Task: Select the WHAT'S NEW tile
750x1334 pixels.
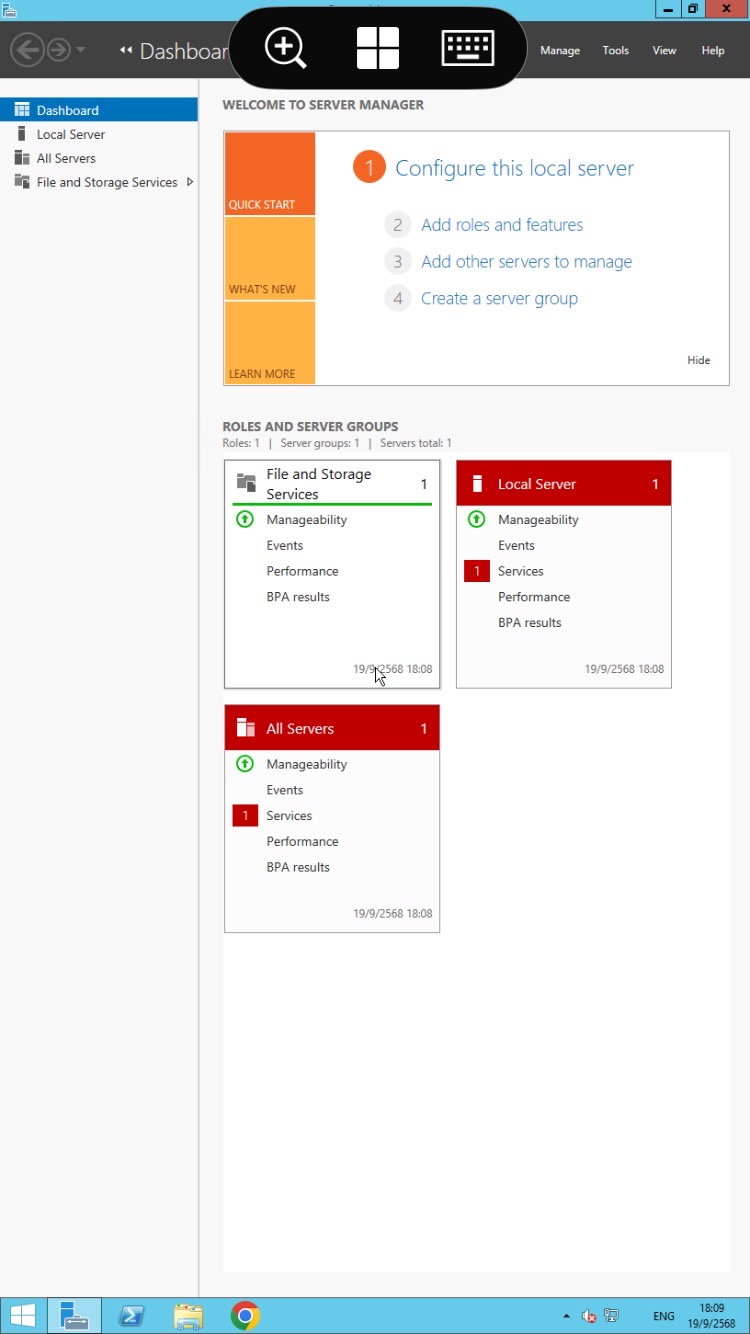Action: tap(270, 258)
